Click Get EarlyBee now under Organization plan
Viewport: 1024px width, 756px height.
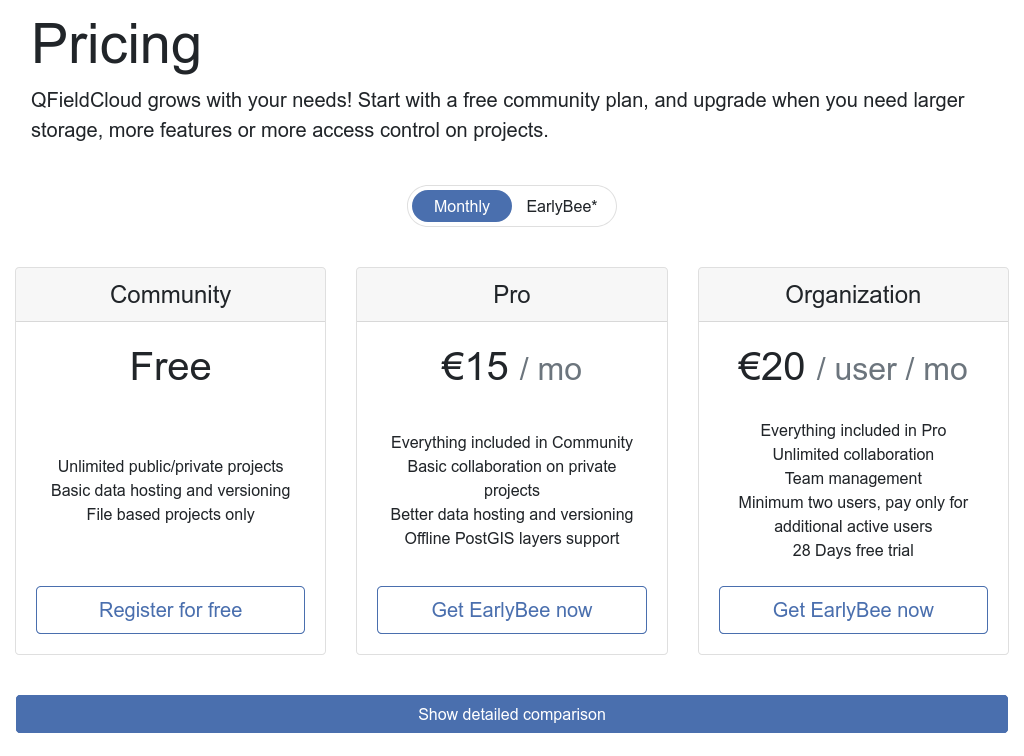853,610
